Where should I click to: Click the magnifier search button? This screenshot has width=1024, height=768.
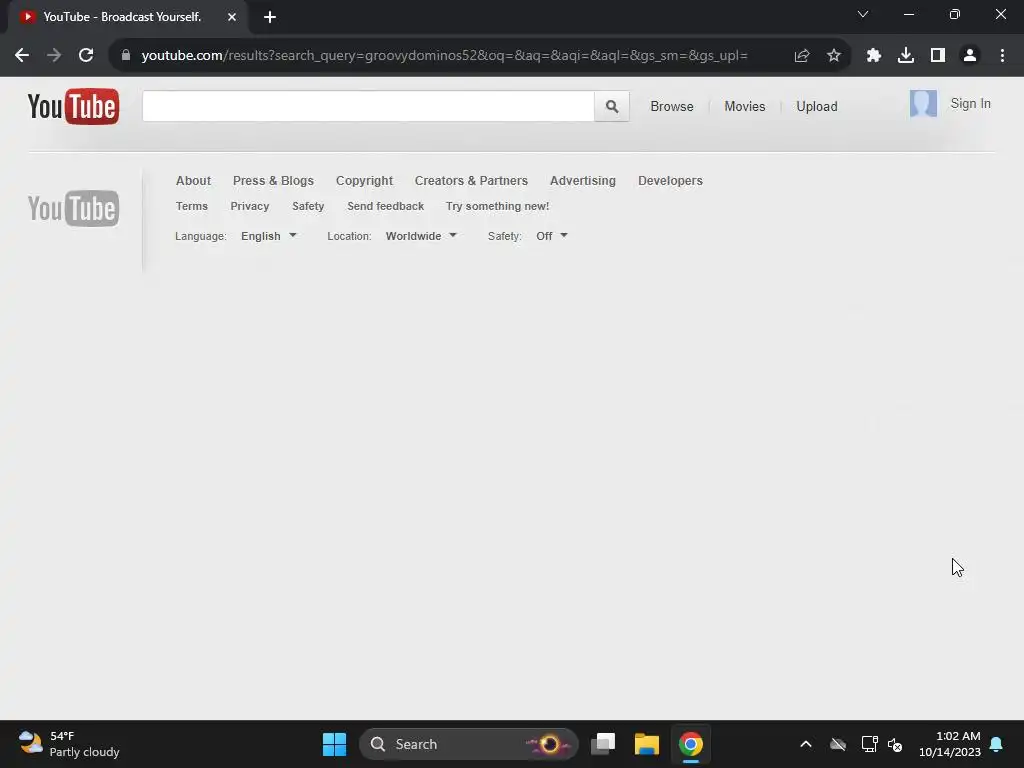coord(612,106)
